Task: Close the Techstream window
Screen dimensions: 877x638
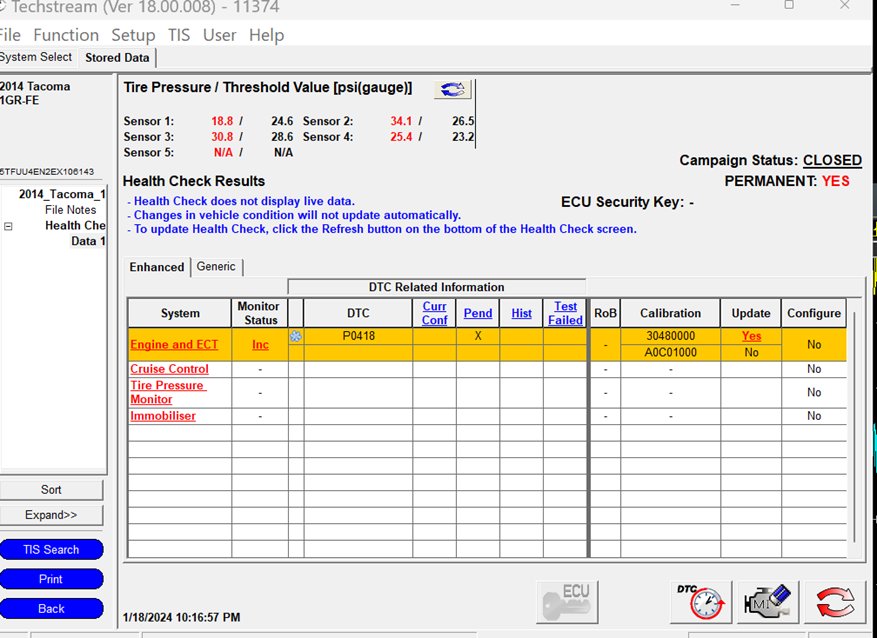Action: [x=845, y=6]
